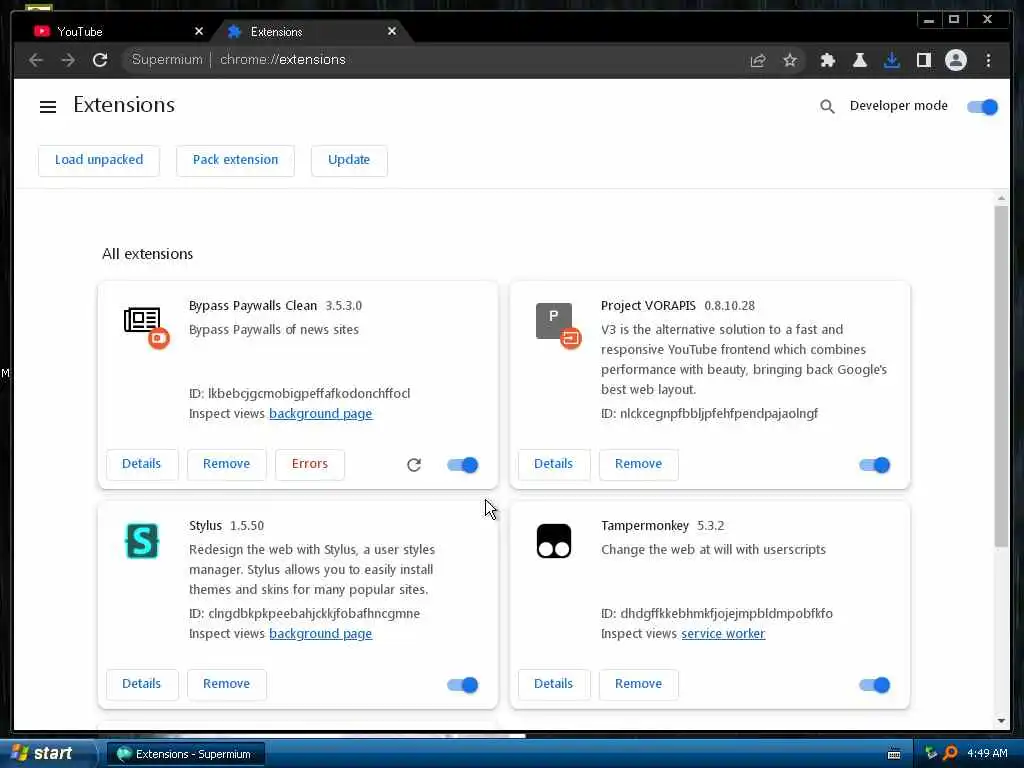Remove the Stylus extension

(x=227, y=684)
